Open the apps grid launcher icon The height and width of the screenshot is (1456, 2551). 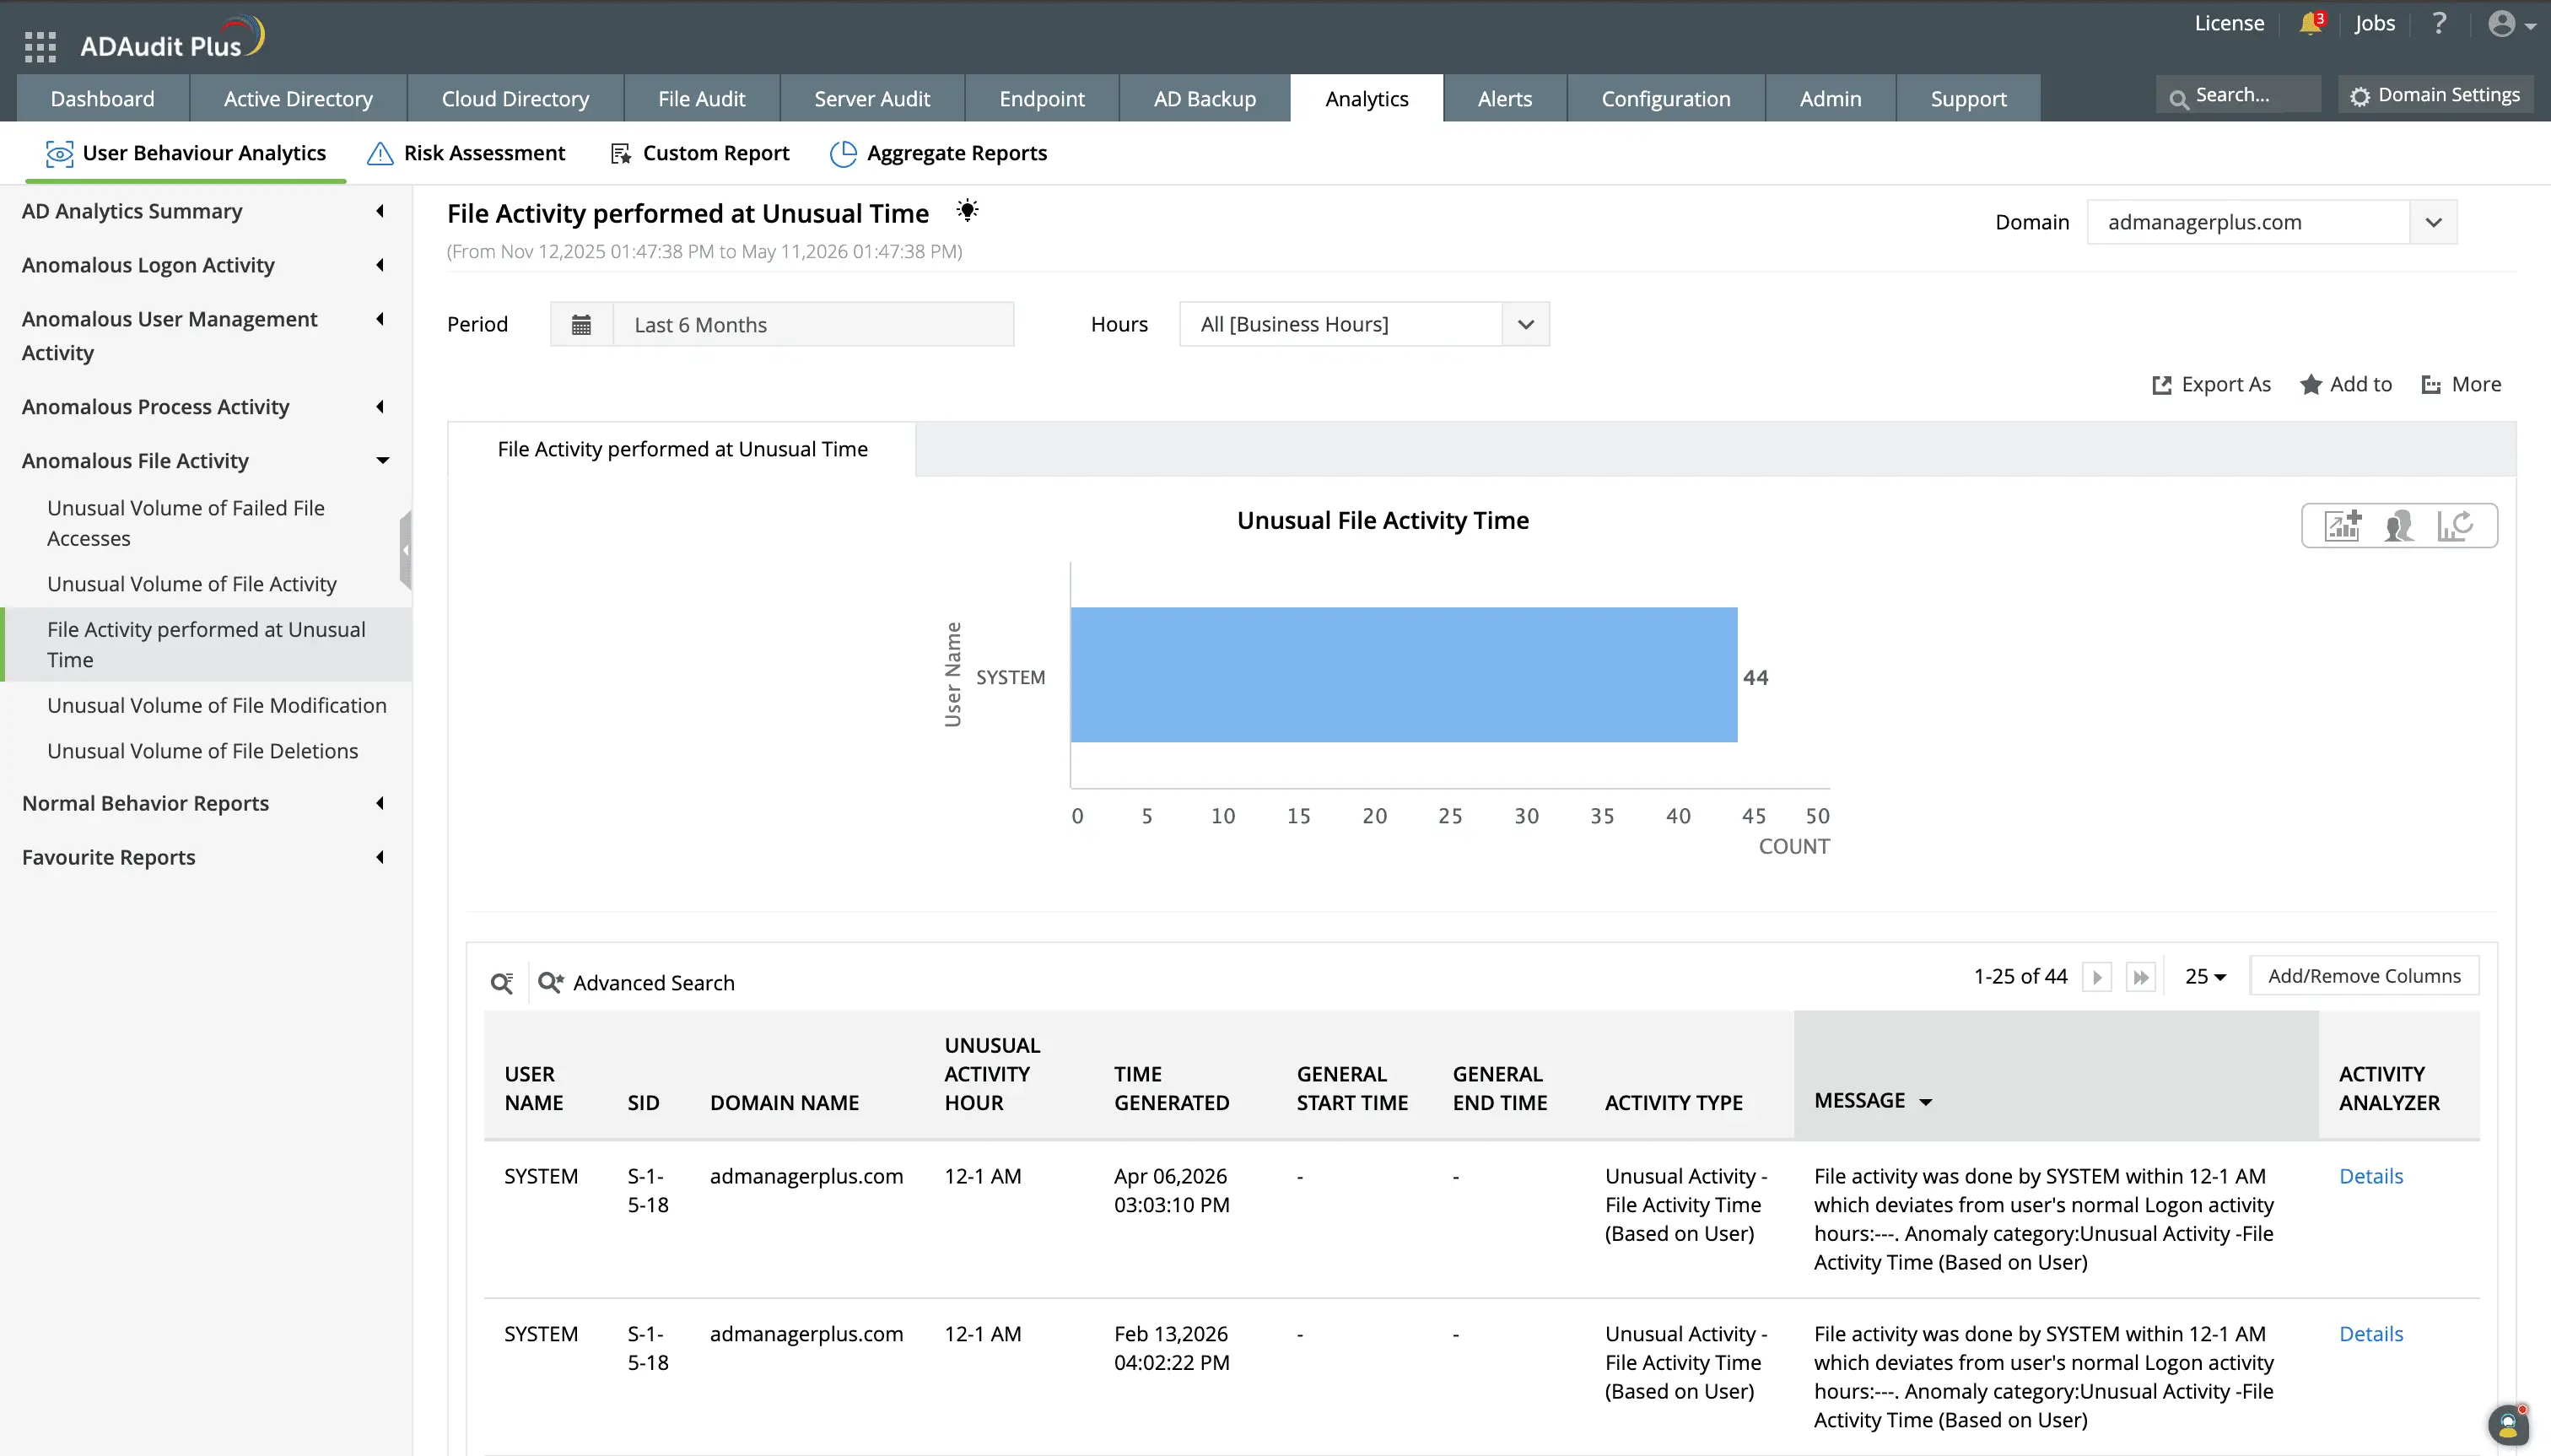pos(40,46)
